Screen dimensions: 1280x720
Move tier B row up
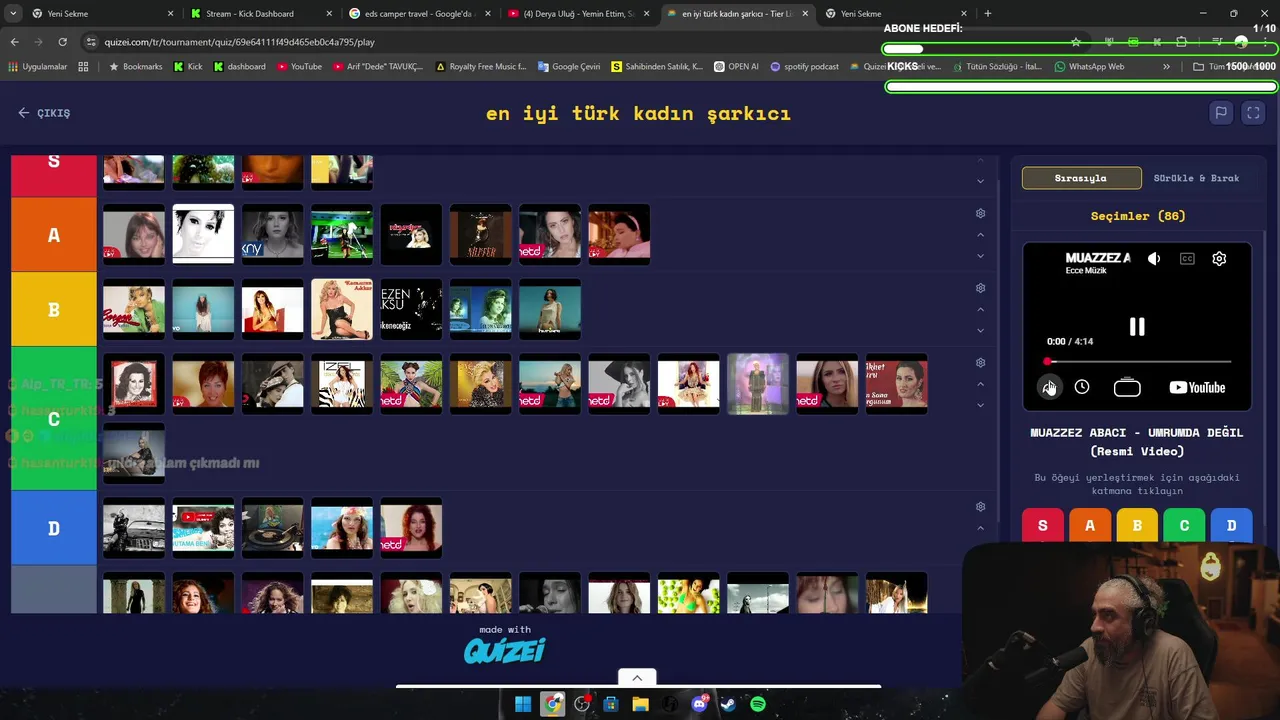[980, 310]
